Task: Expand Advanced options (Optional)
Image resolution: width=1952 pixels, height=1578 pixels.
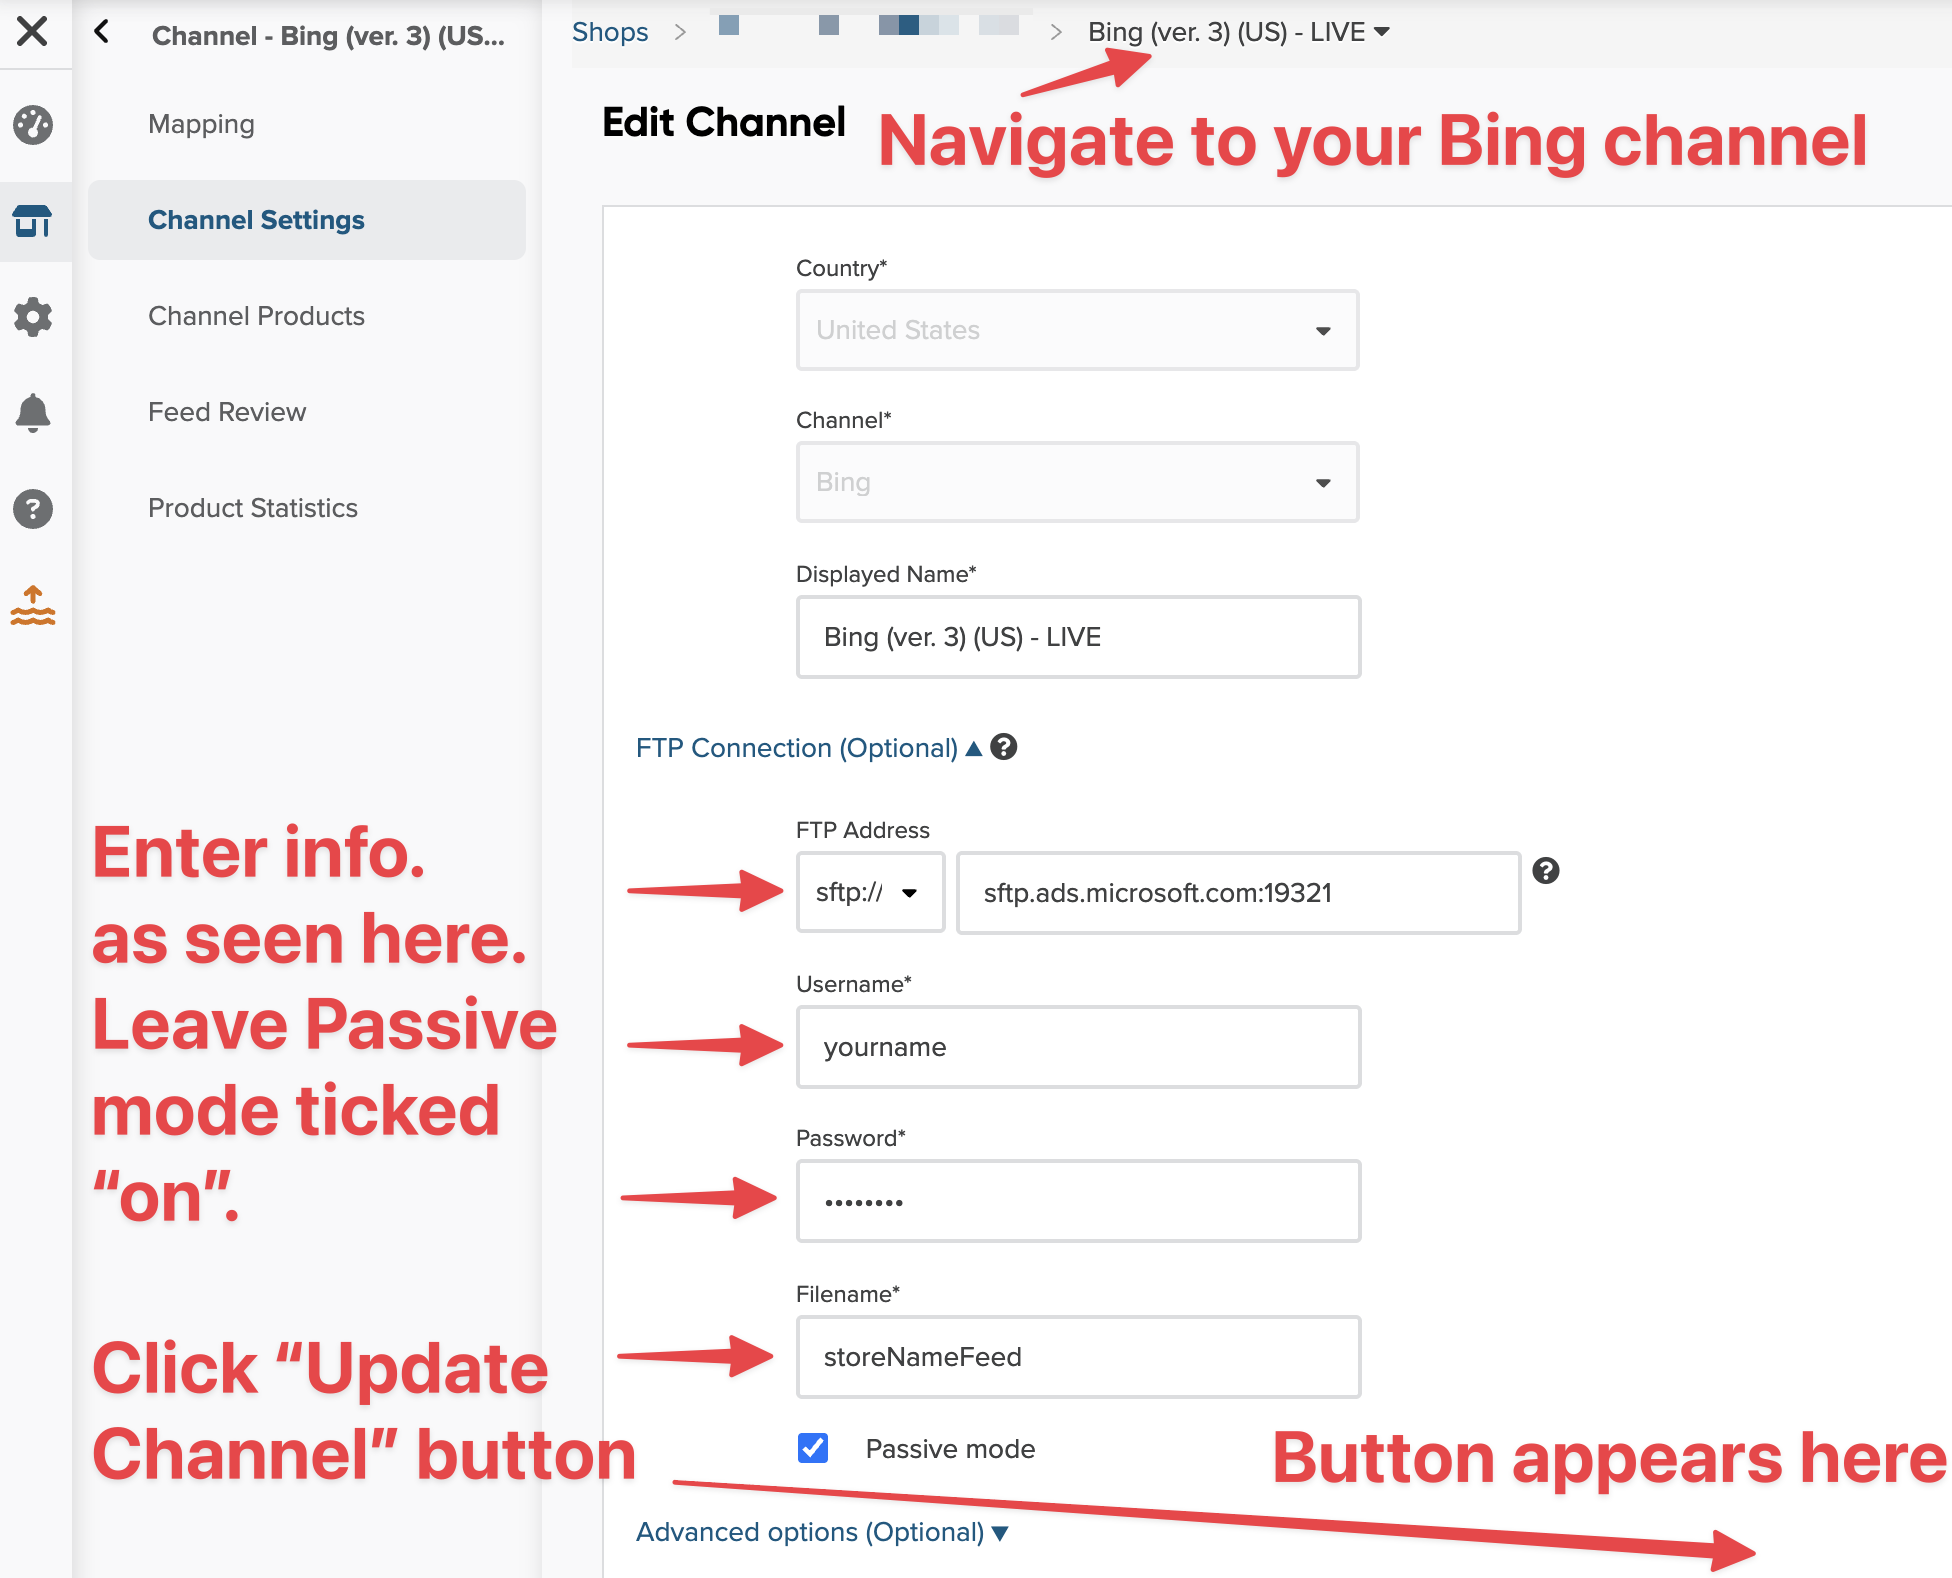Action: click(x=822, y=1532)
